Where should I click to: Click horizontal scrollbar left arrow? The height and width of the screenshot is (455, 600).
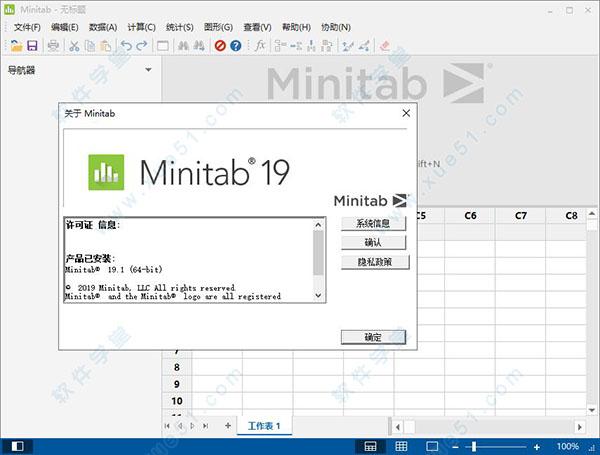398,427
